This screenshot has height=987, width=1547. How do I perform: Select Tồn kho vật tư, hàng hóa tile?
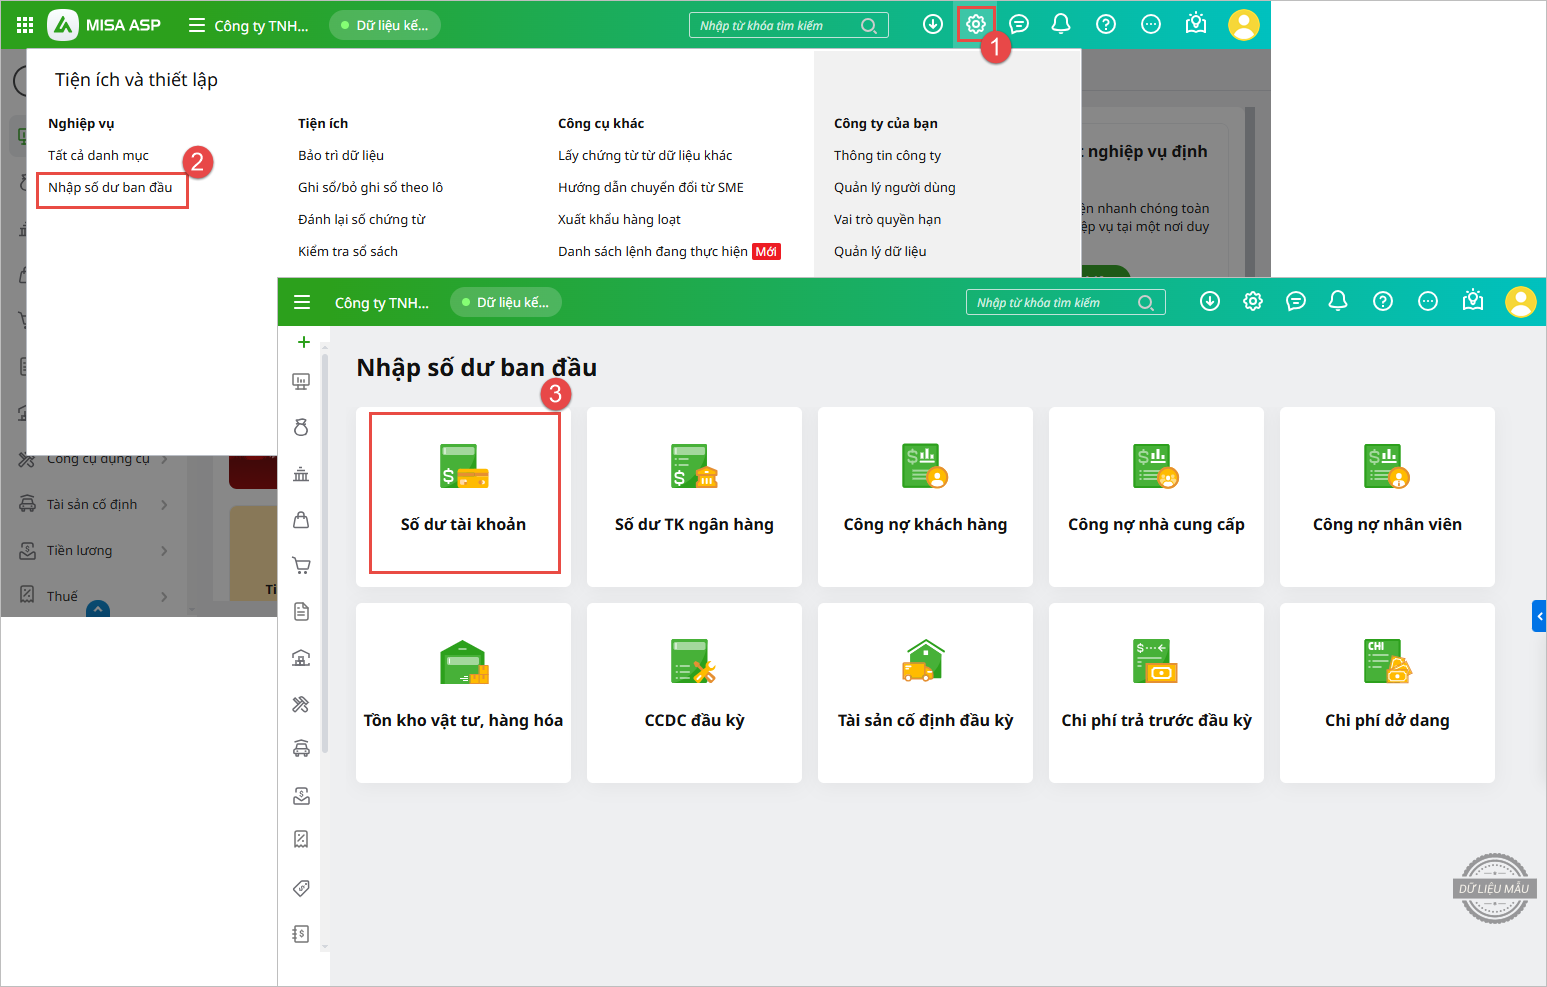(x=463, y=692)
